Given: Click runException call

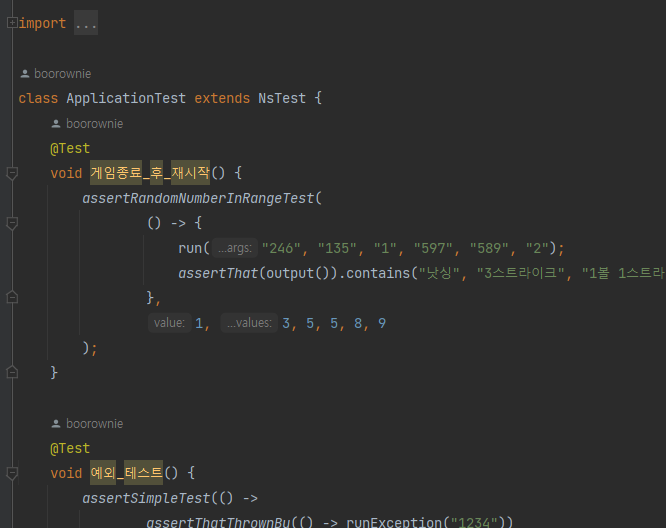Looking at the screenshot, I should click(x=394, y=522).
